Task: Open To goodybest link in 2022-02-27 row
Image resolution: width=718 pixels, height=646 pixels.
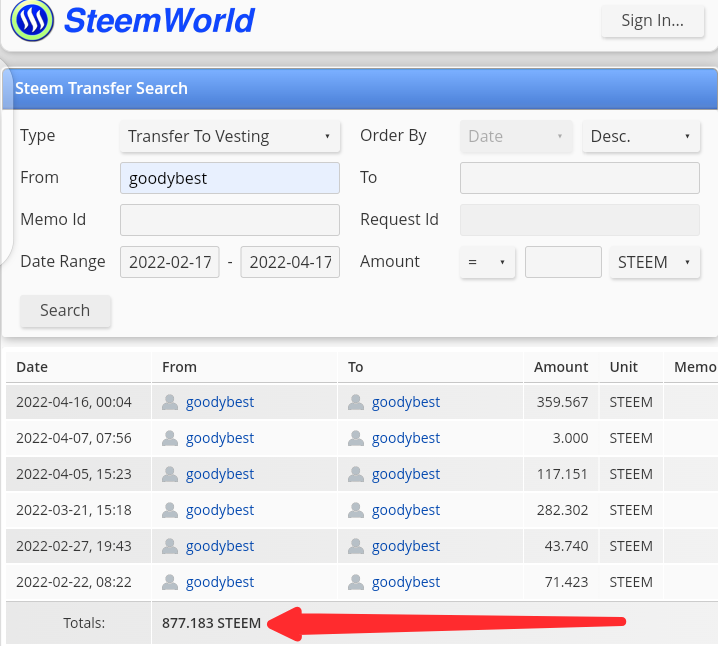Action: click(406, 546)
